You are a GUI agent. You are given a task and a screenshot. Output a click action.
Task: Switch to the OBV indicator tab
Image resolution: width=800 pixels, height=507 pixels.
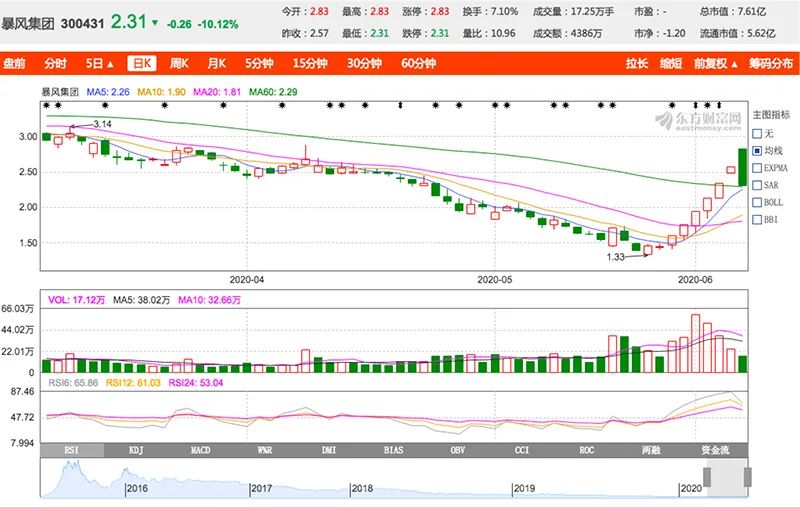[458, 450]
